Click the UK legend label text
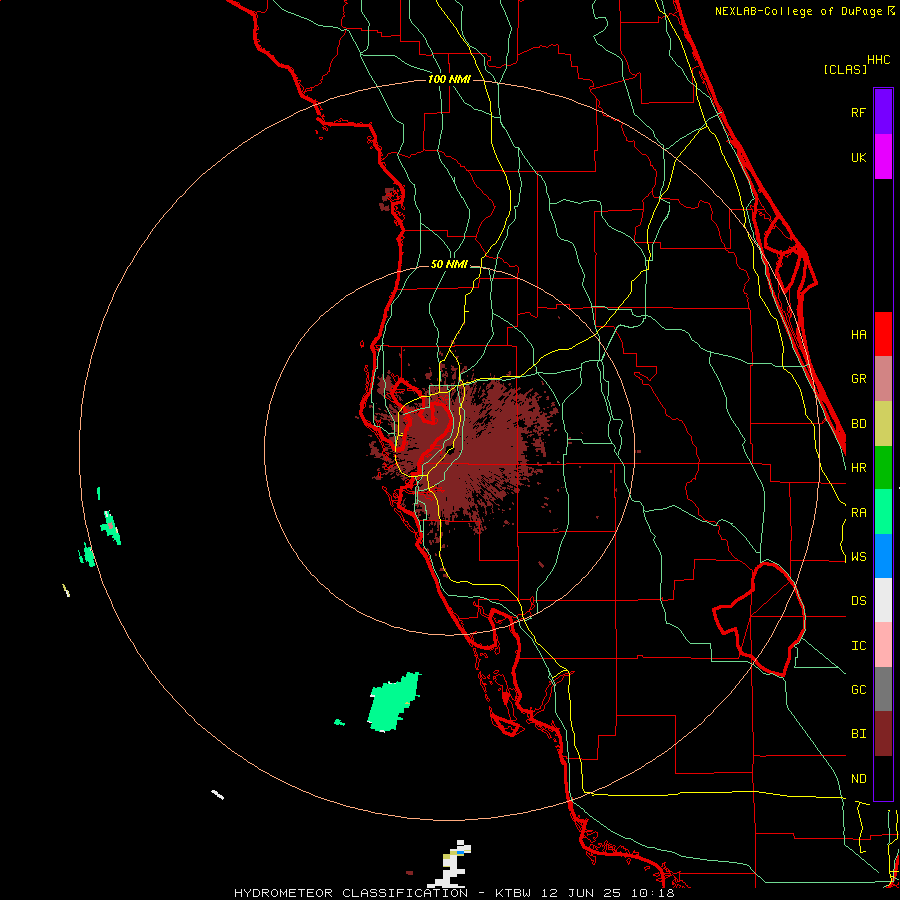900x900 pixels. tap(858, 157)
